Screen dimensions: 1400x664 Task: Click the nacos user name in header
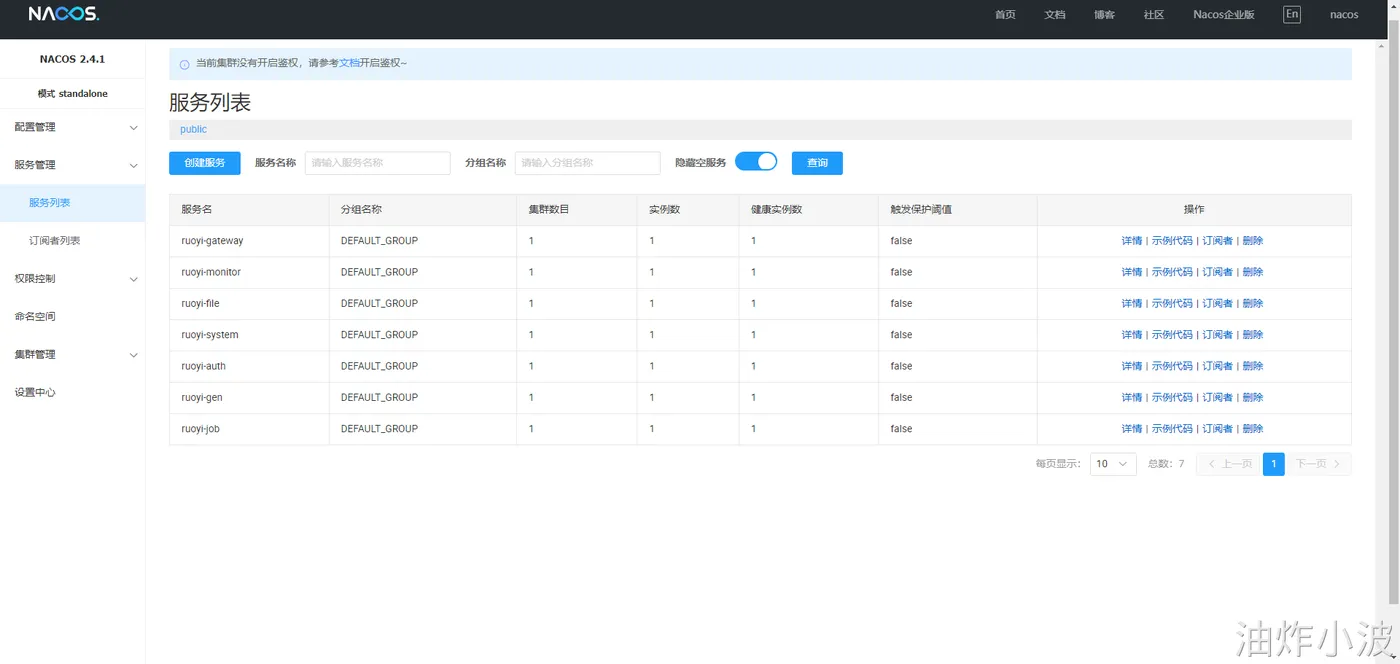click(1344, 15)
